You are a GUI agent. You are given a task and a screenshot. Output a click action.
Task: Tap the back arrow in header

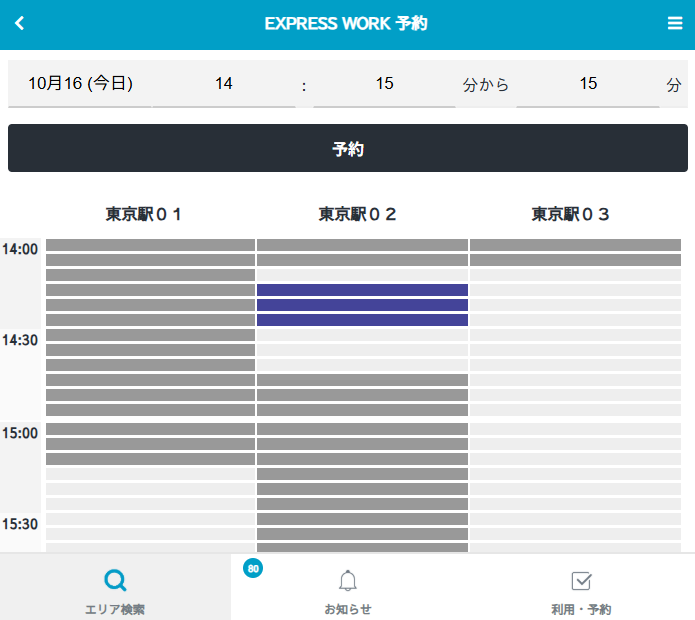coord(20,24)
